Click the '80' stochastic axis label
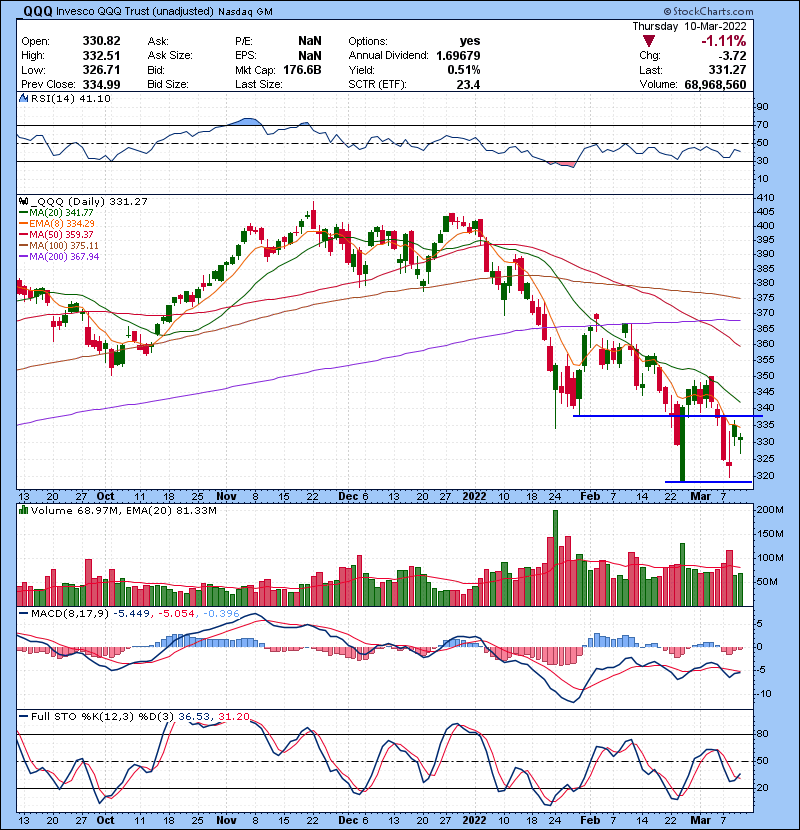800x830 pixels. [x=762, y=734]
